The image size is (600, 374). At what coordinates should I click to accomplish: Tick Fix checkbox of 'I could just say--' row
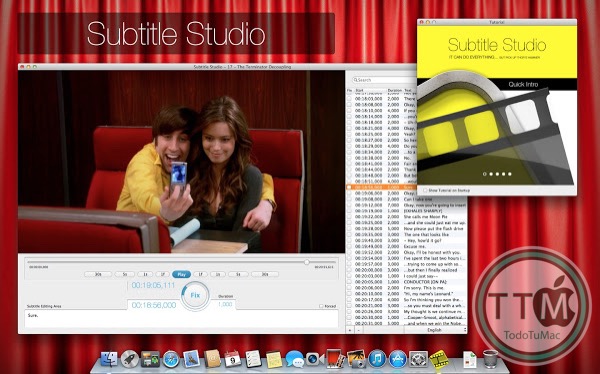click(349, 276)
